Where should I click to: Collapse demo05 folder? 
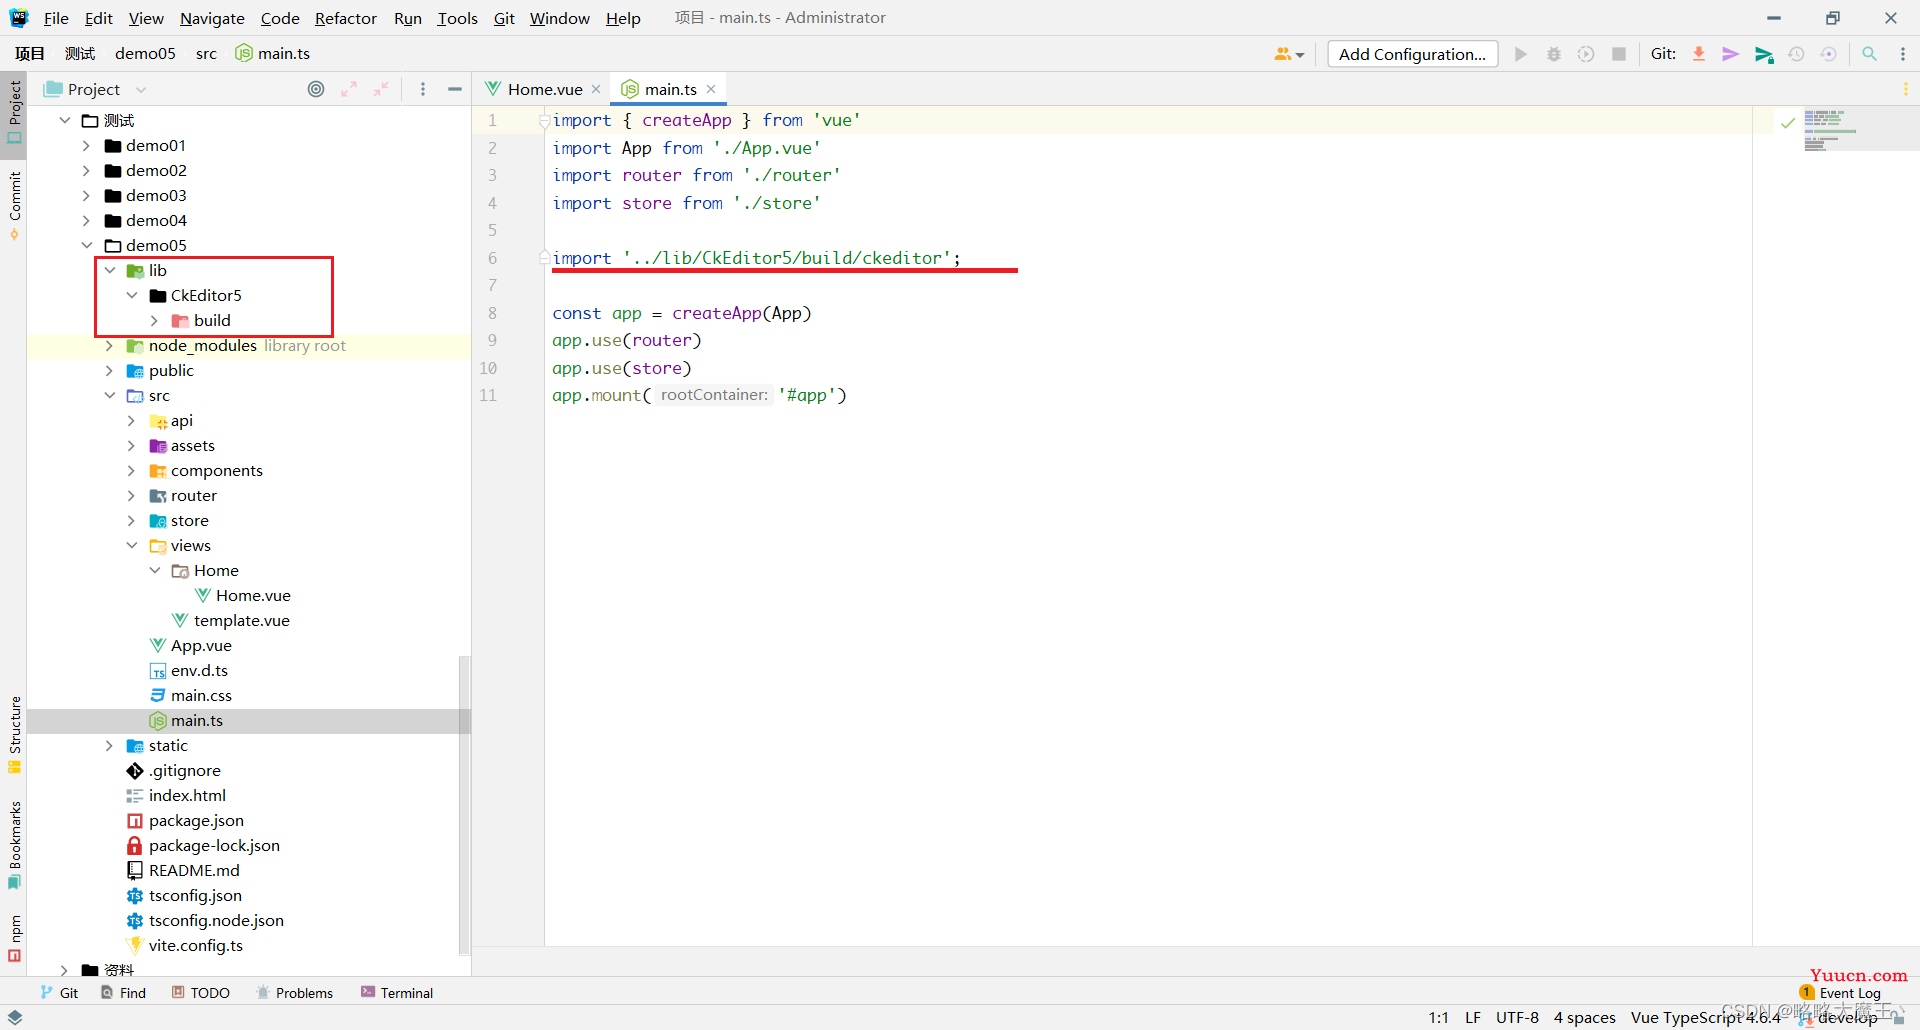click(86, 246)
